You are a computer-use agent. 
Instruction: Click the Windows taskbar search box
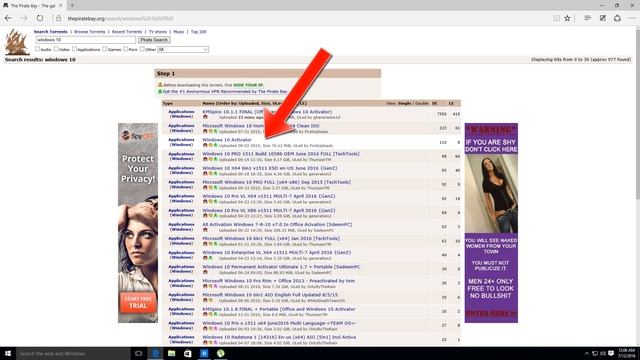(73, 353)
